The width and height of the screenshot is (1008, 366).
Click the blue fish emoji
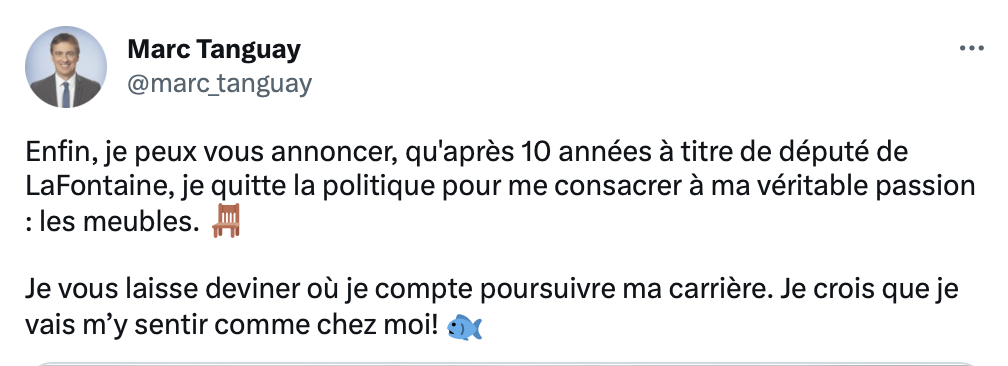pos(464,327)
